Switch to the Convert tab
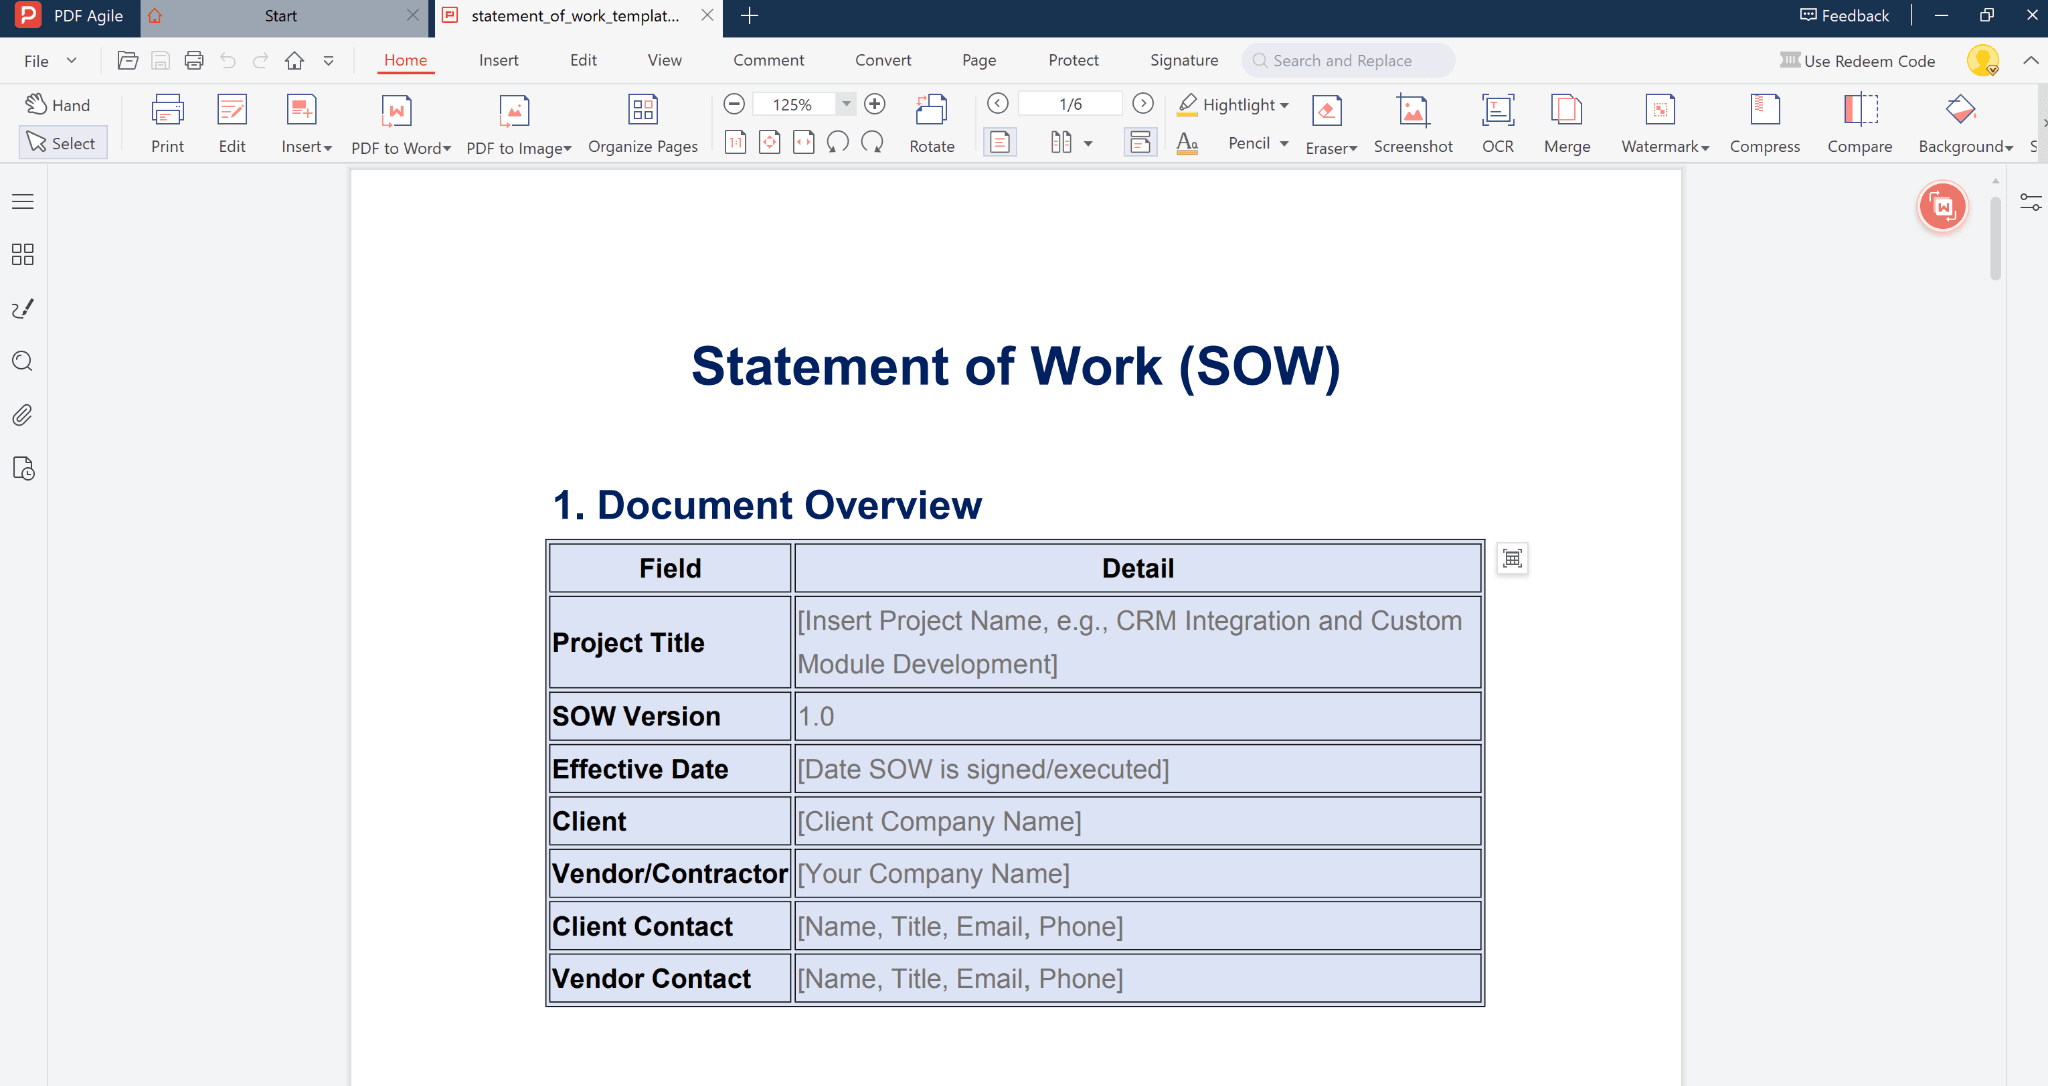 [882, 60]
